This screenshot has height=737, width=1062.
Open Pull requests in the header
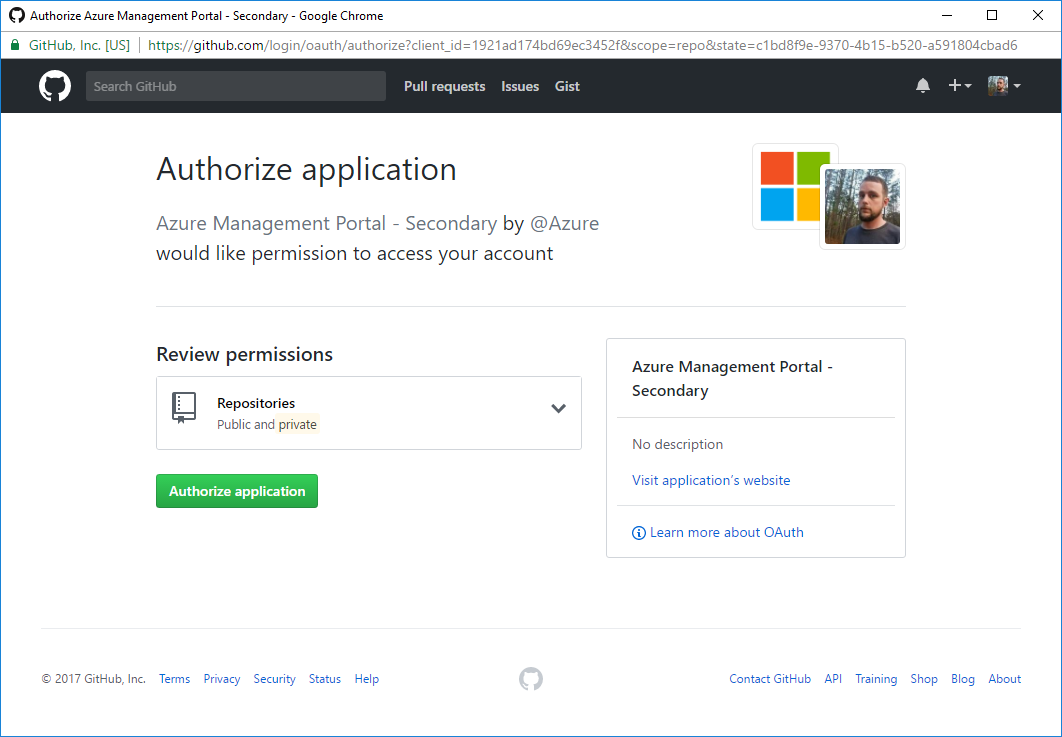[444, 86]
